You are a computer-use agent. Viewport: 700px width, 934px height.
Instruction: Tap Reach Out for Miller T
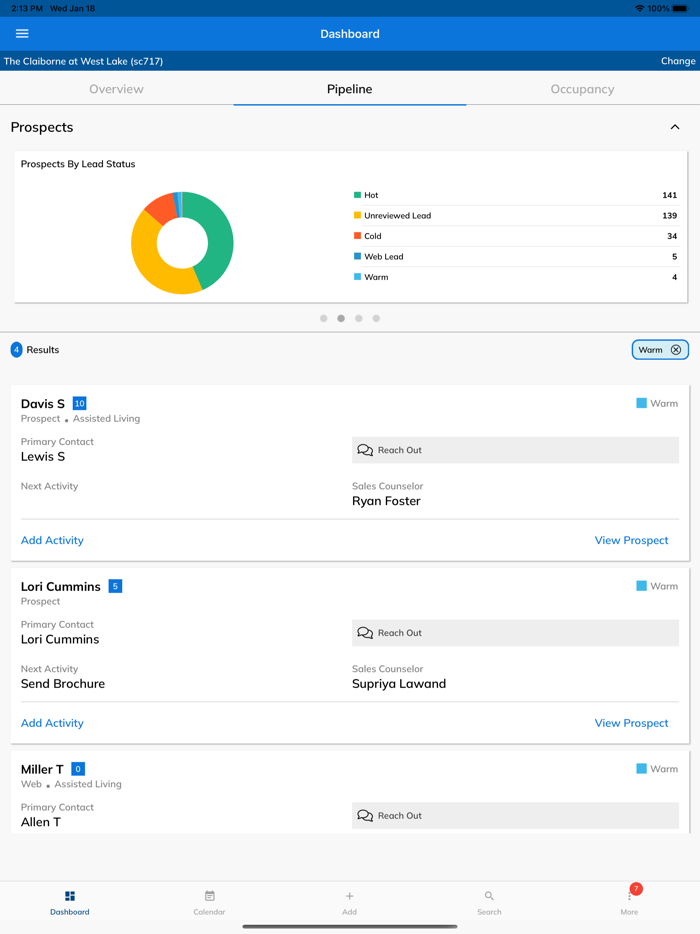tap(516, 815)
